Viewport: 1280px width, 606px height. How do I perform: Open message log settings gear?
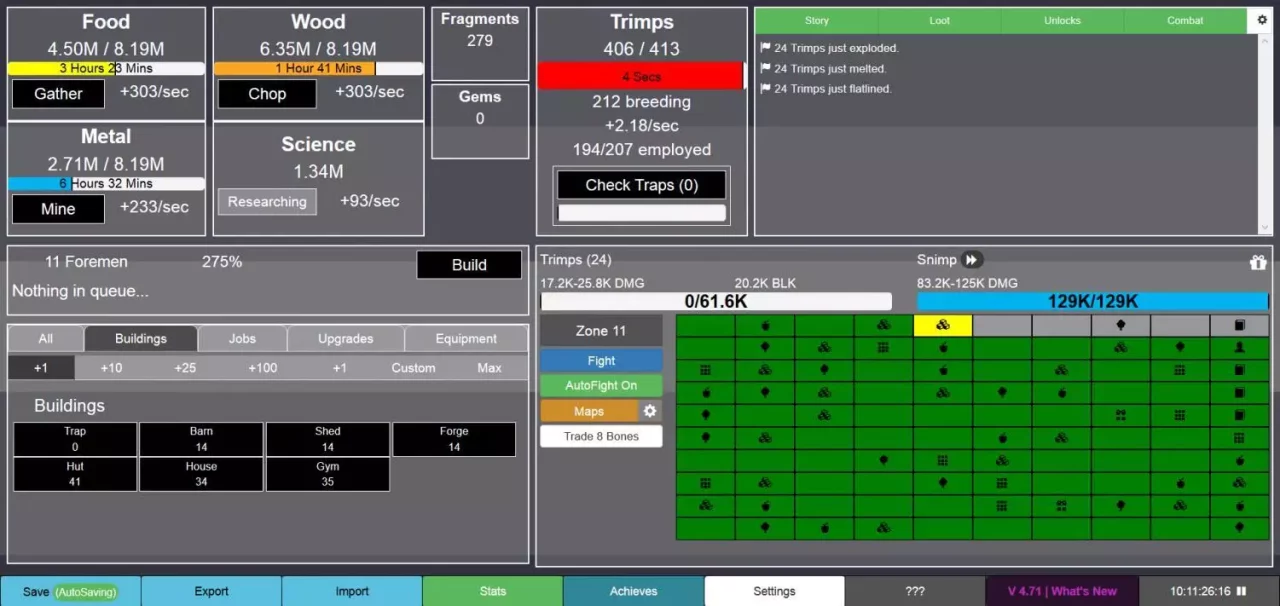(1262, 20)
